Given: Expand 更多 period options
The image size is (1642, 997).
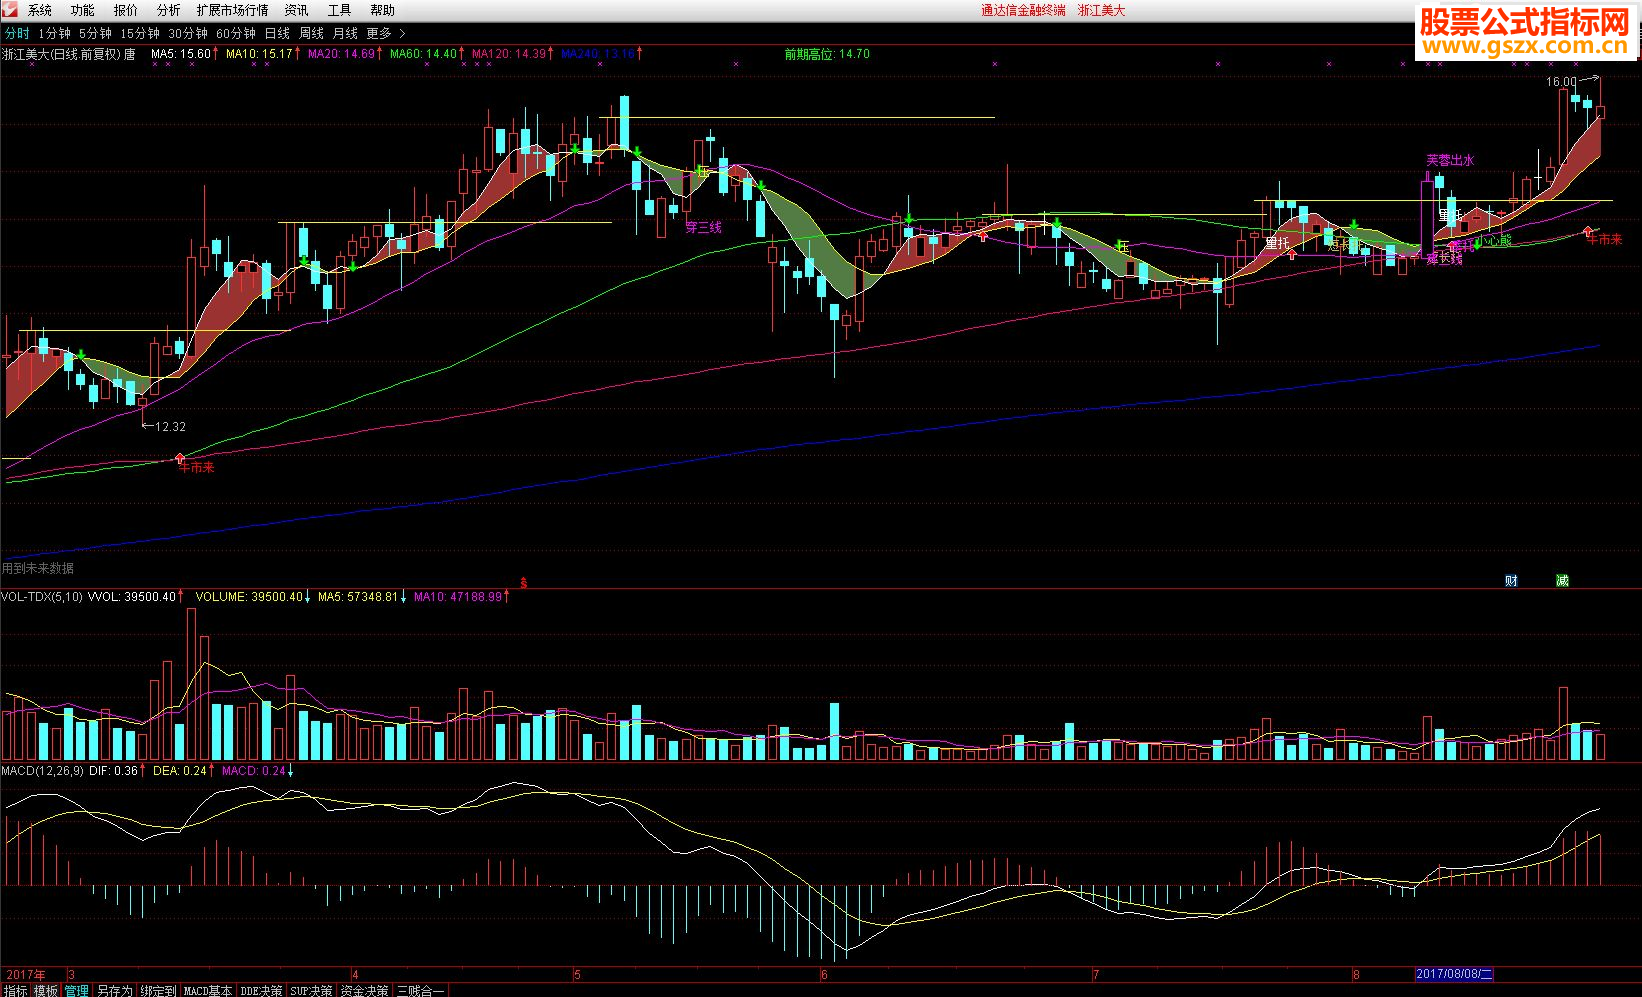Looking at the screenshot, I should (x=385, y=33).
